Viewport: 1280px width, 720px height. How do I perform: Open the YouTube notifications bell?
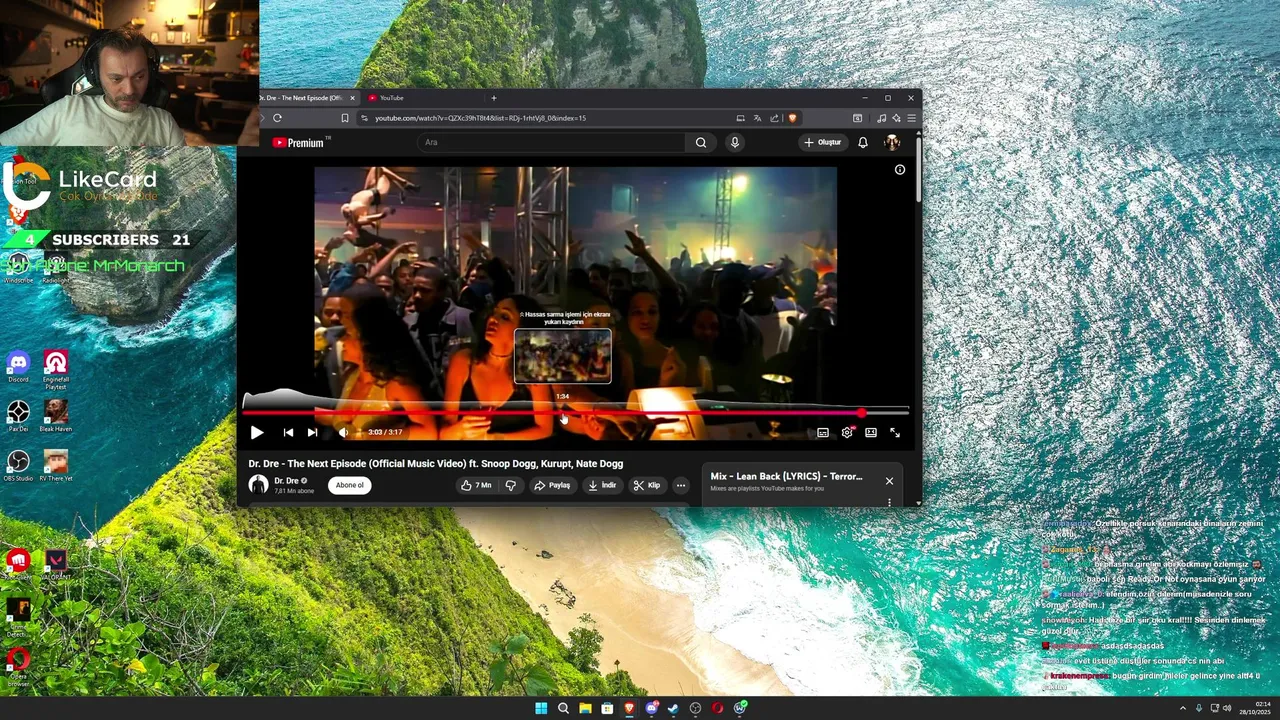coord(863,142)
